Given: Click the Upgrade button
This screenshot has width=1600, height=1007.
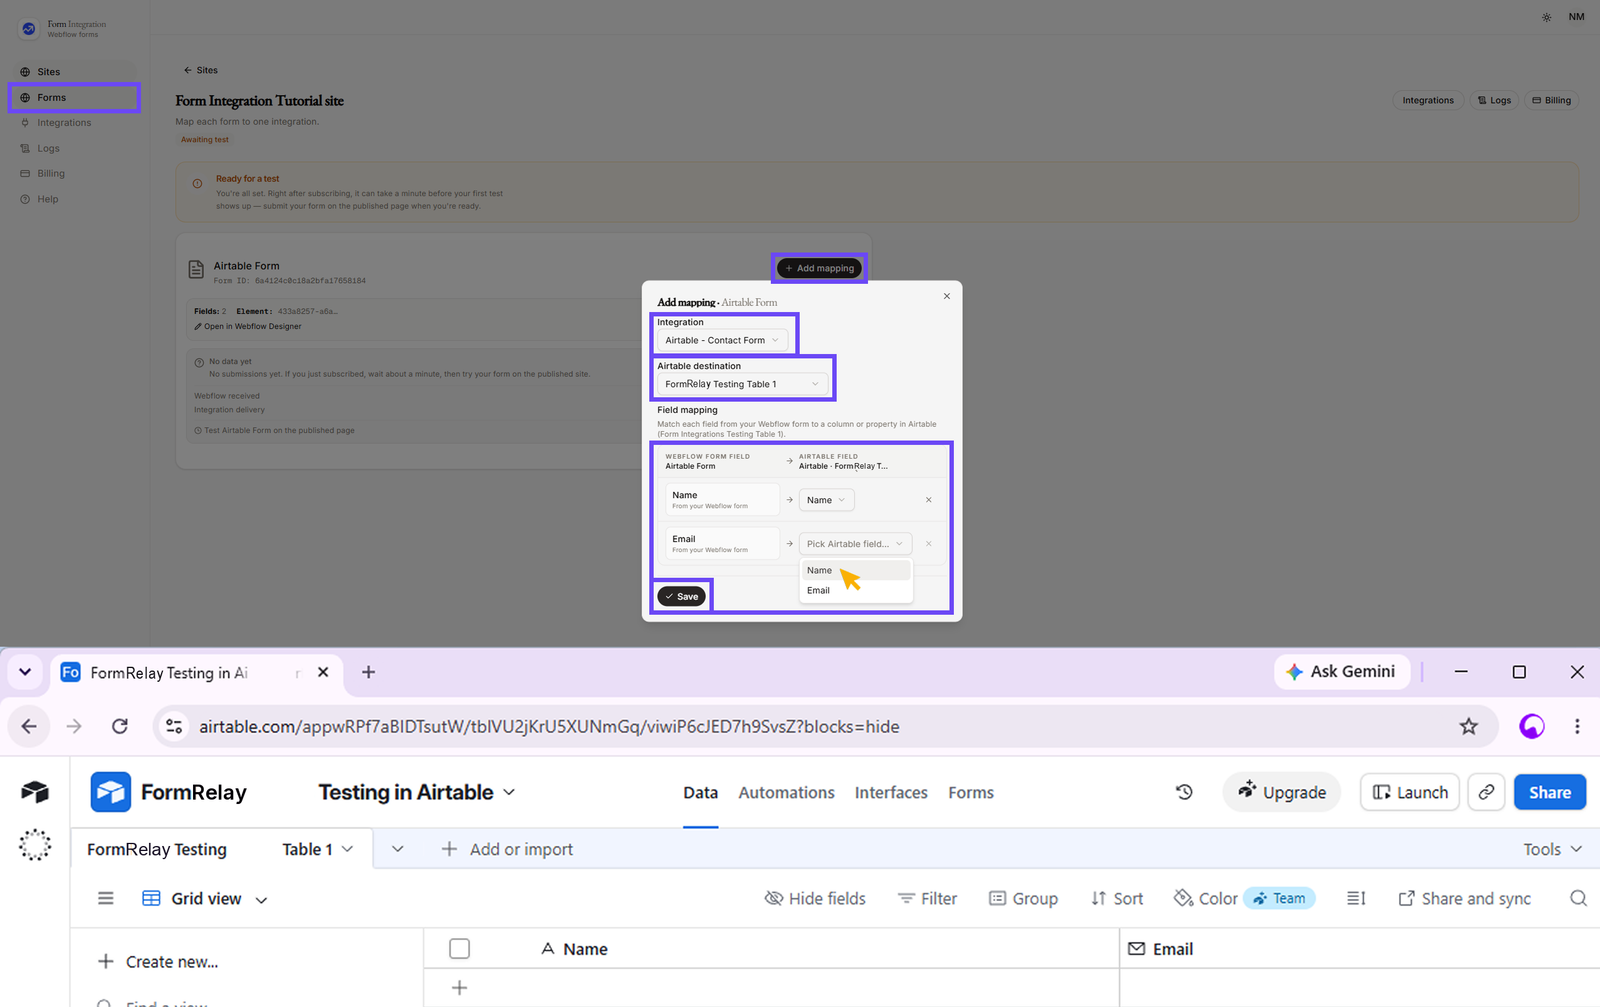Looking at the screenshot, I should 1282,792.
